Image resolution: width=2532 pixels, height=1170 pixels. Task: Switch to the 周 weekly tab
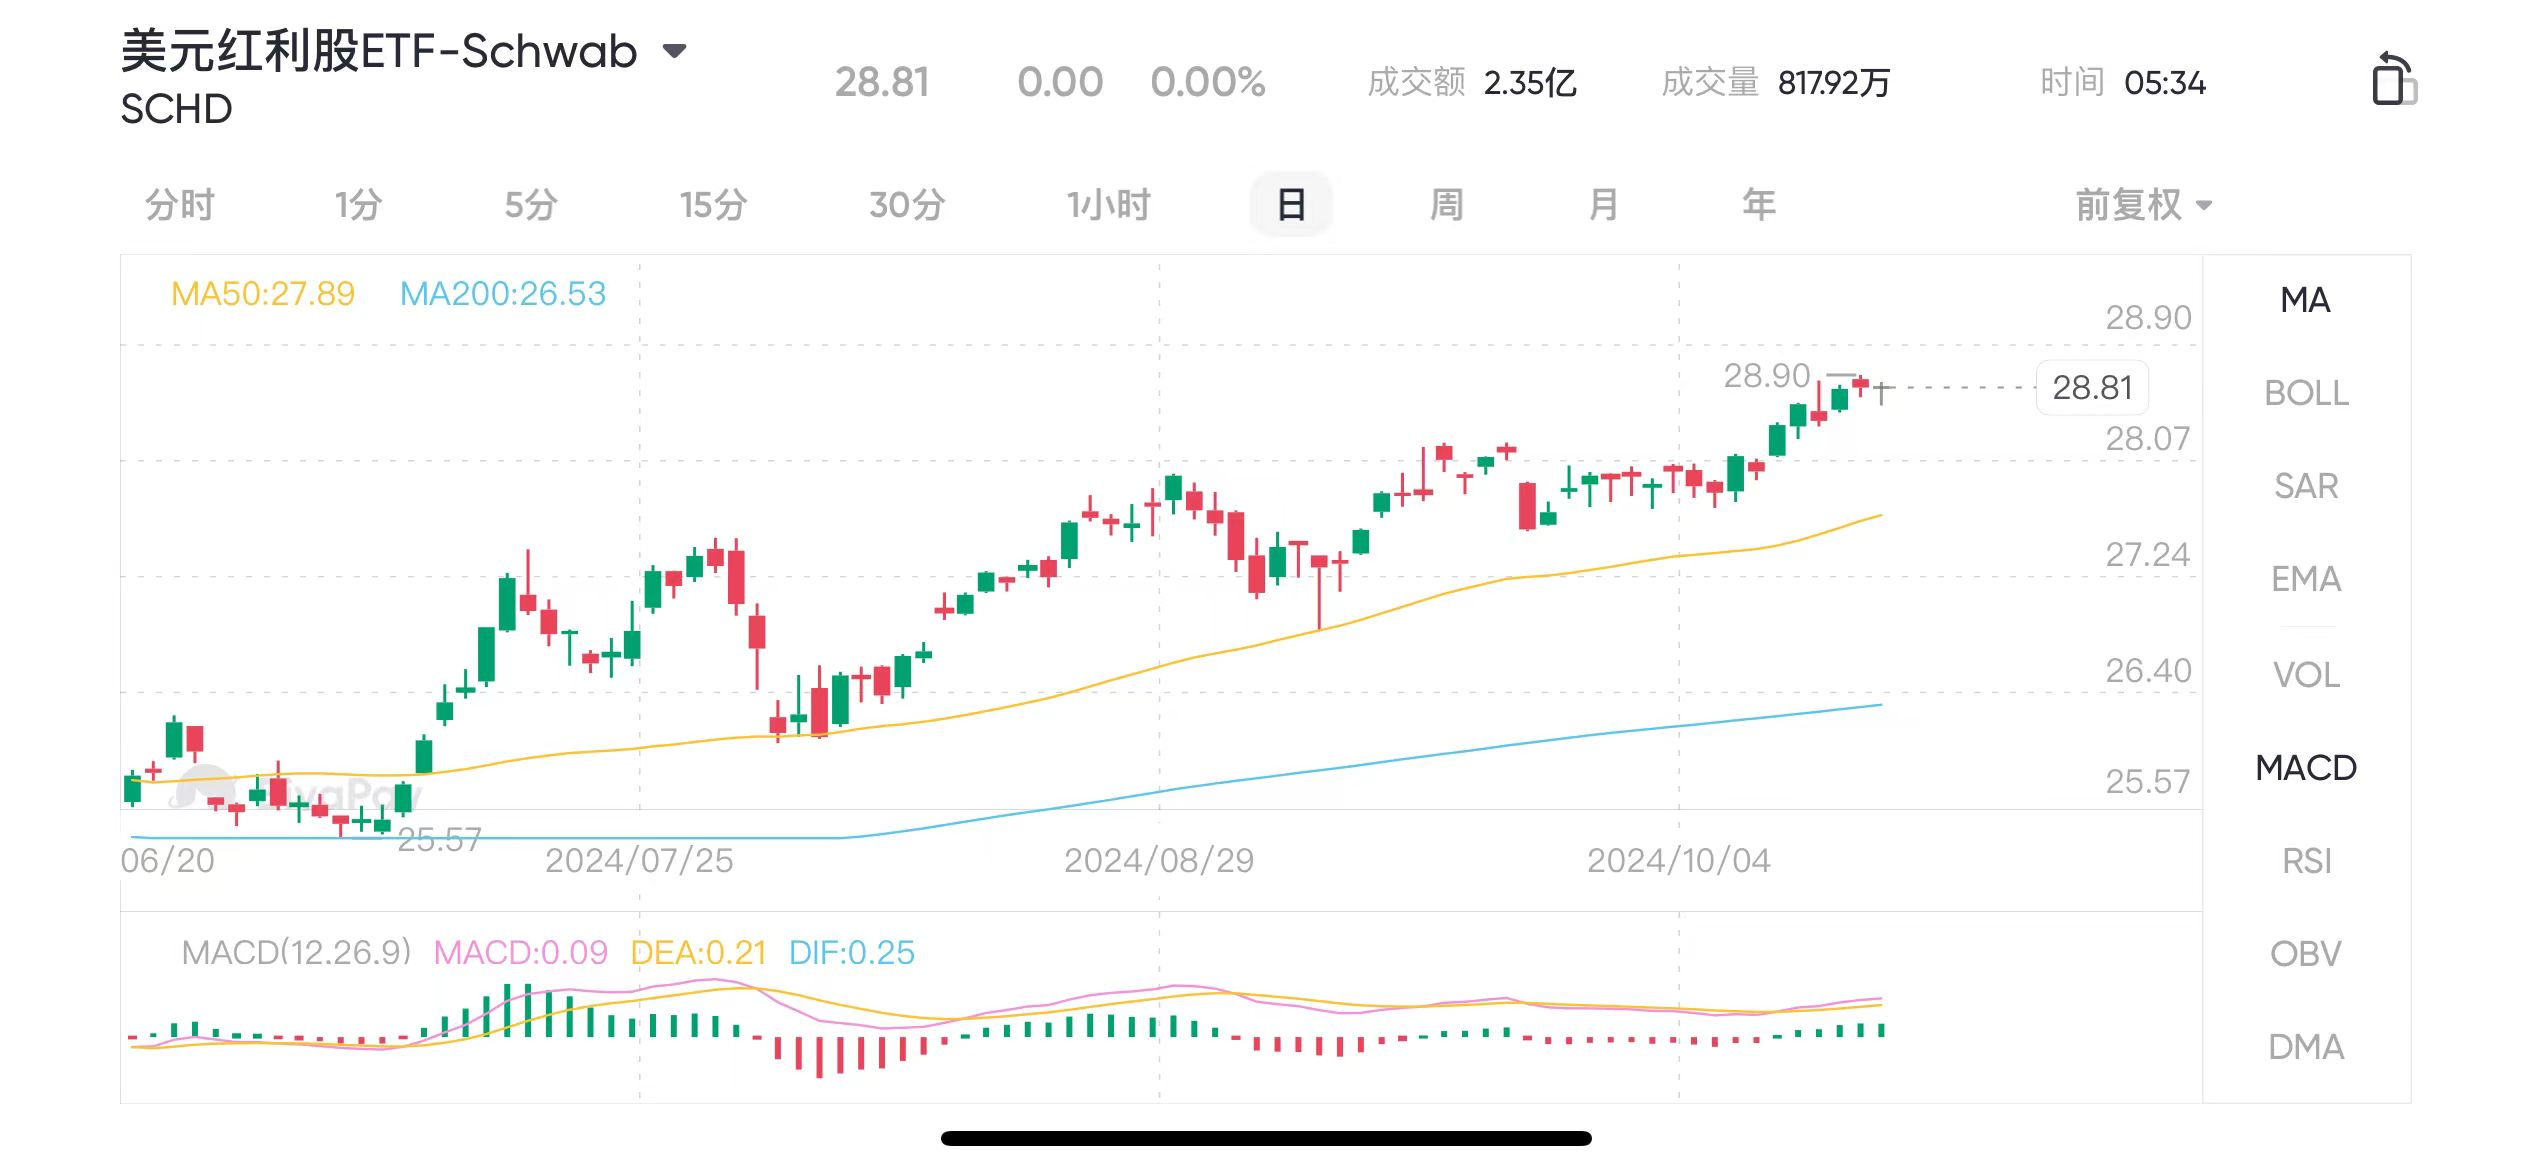pyautogui.click(x=1446, y=205)
